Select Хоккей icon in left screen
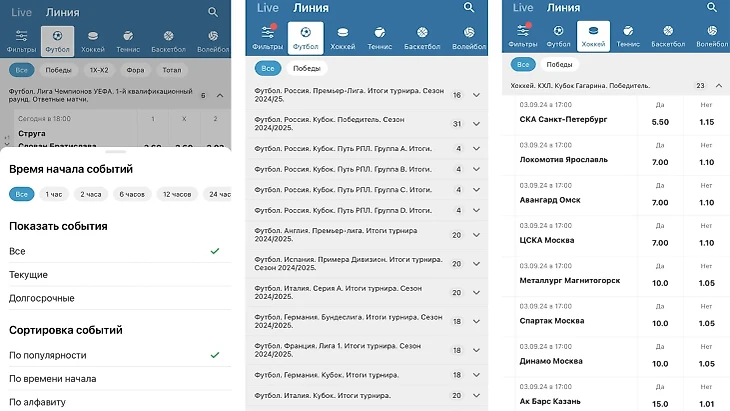Image resolution: width=730 pixels, height=411 pixels. [93, 41]
